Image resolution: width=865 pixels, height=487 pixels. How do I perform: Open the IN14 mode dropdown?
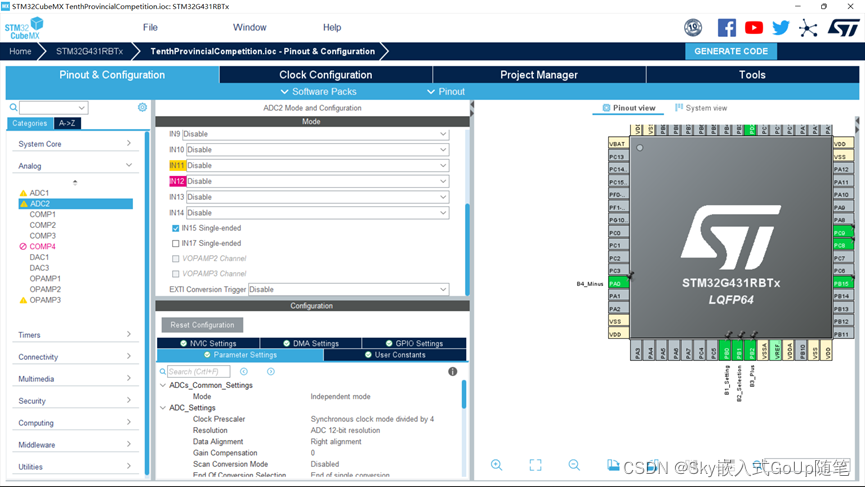point(318,212)
